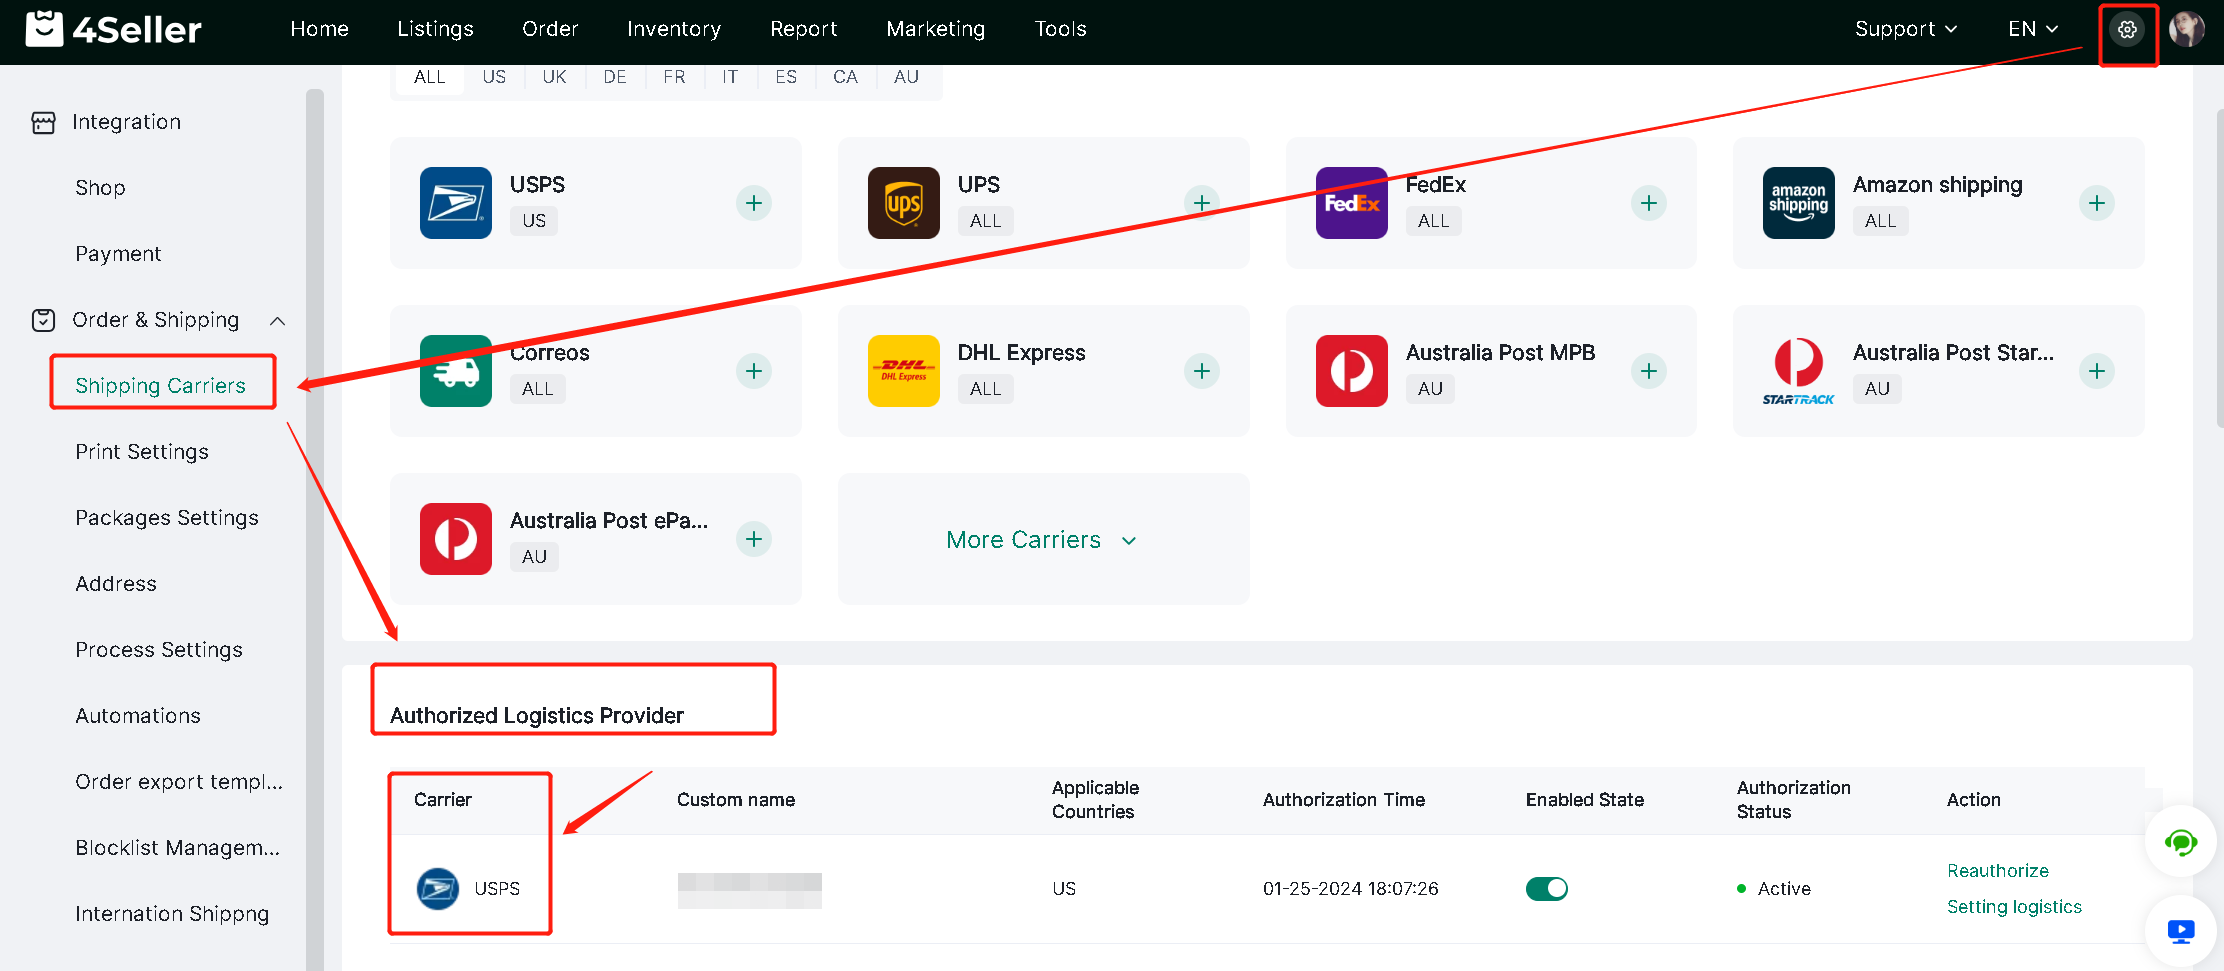This screenshot has height=971, width=2224.
Task: Filter carriers by IT tab
Action: [730, 77]
